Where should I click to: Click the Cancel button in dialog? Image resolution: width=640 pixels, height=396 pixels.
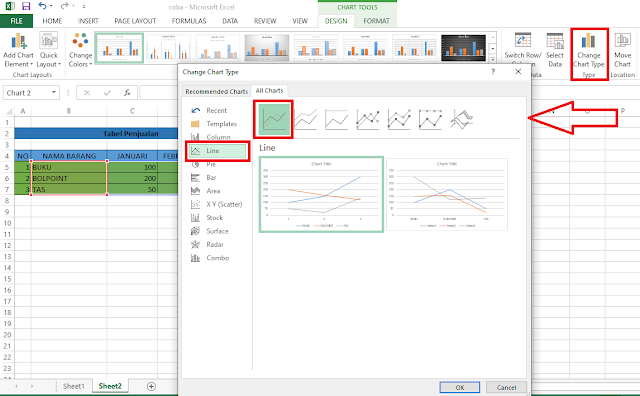[x=507, y=387]
